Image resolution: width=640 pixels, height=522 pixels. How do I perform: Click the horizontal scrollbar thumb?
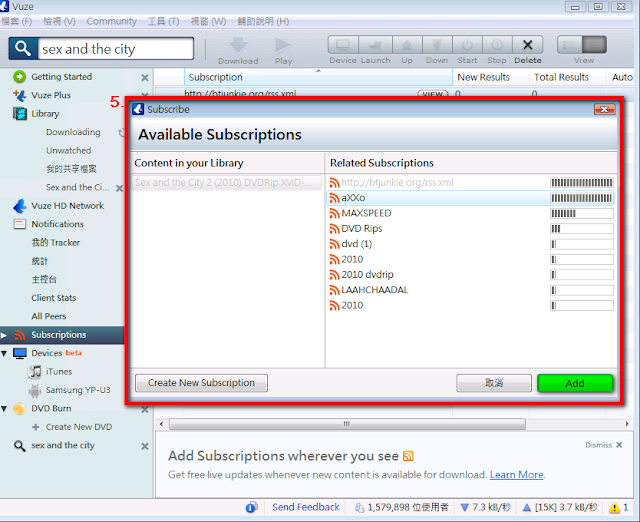347,424
